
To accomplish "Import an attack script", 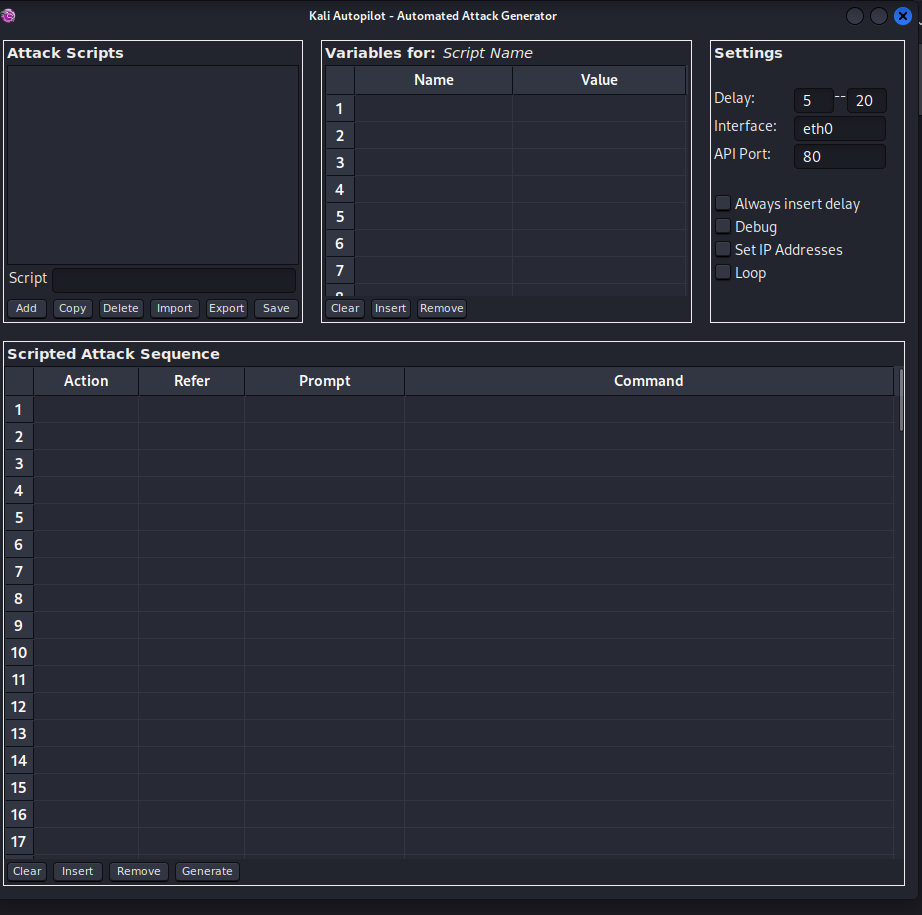I will [x=175, y=308].
